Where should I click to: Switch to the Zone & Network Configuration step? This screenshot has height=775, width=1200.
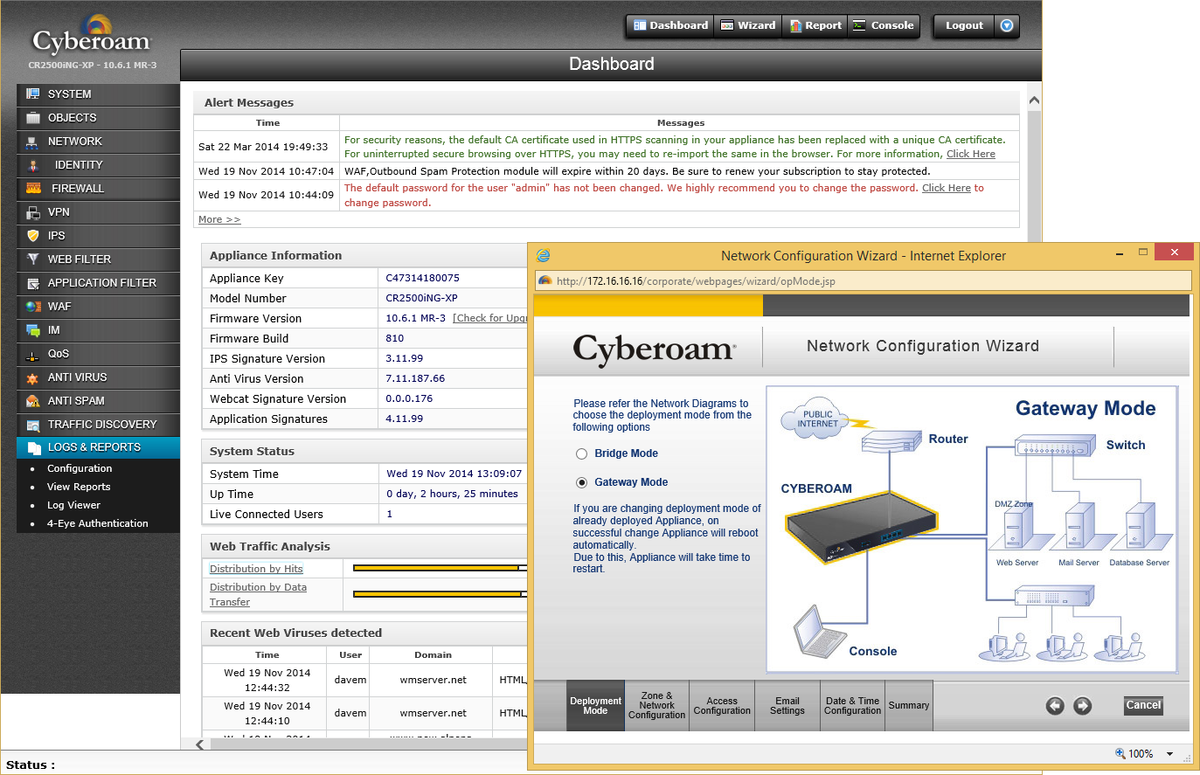point(656,705)
